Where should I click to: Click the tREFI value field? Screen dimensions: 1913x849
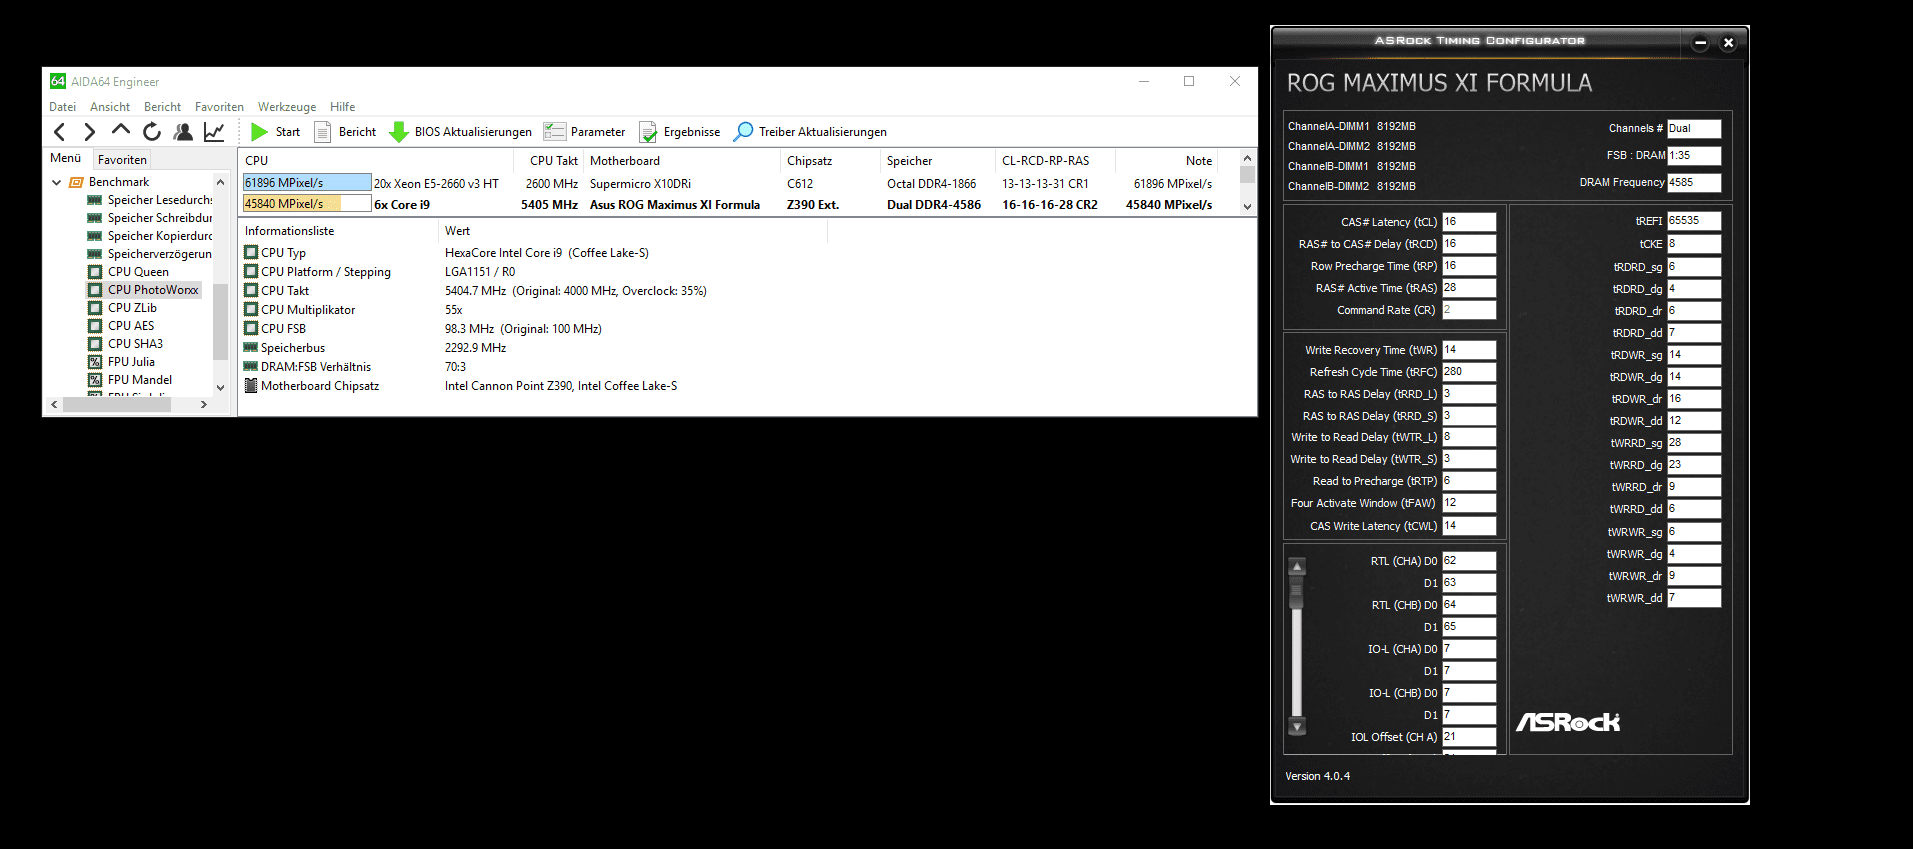(x=1694, y=221)
